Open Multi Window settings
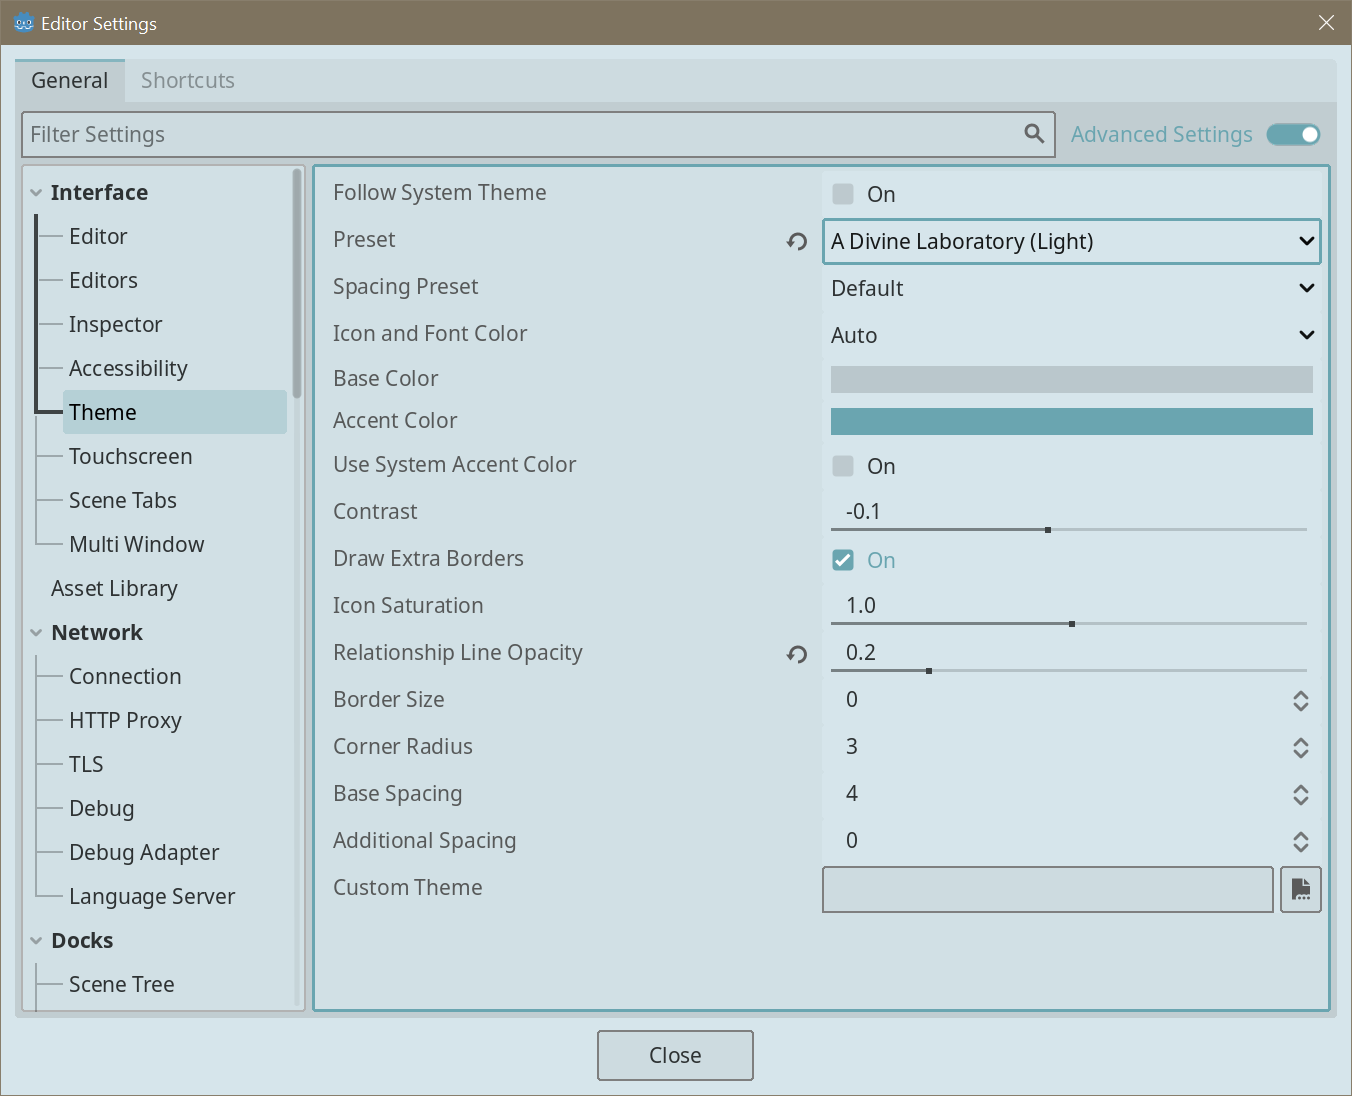This screenshot has width=1352, height=1096. pos(136,544)
